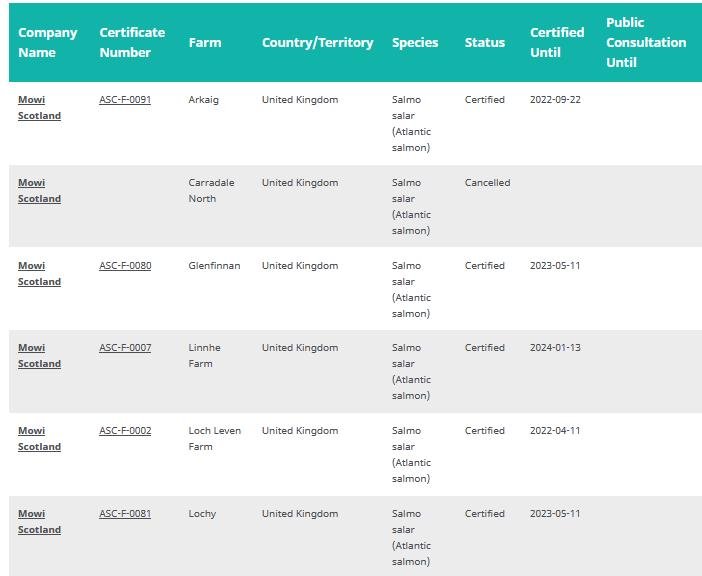Click the 2024-01-13 certified until date
The width and height of the screenshot is (702, 576).
(555, 348)
